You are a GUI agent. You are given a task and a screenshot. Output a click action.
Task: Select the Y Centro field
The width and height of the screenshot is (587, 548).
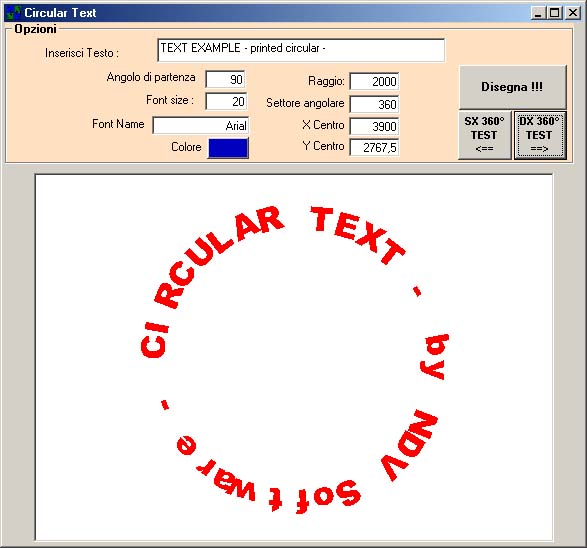point(374,147)
